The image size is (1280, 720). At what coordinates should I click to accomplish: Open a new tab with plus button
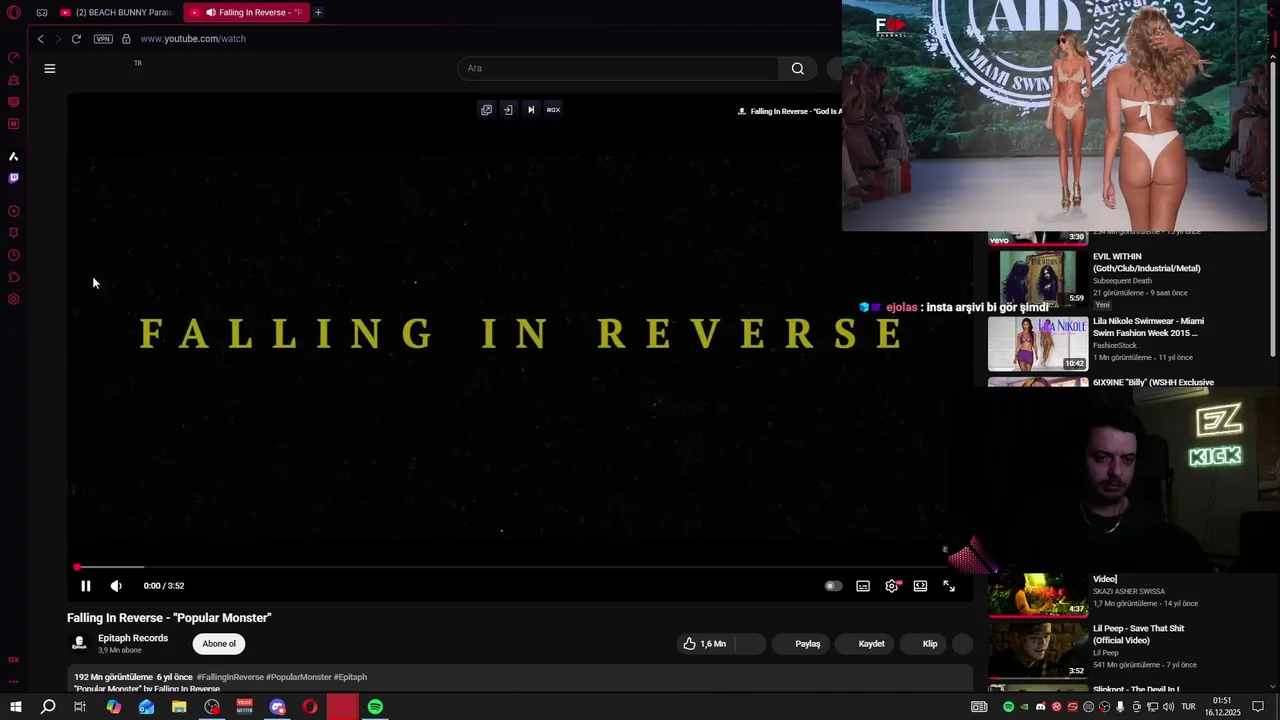318,12
